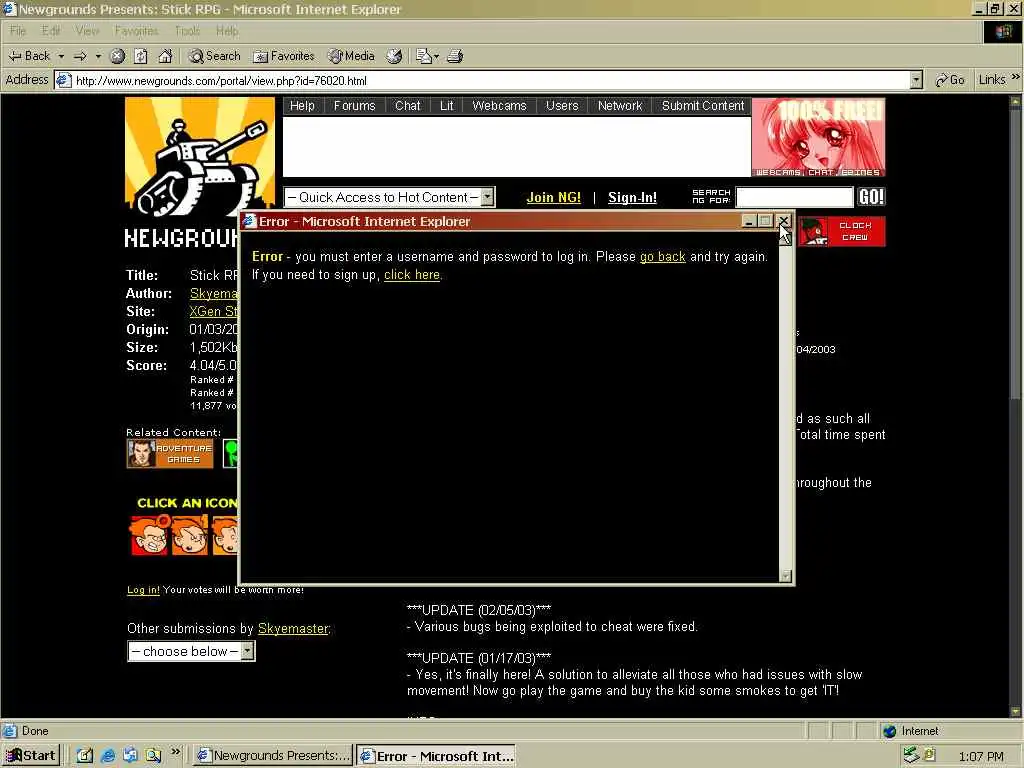The height and width of the screenshot is (768, 1024).
Task: Vote with the second orange face icon
Action: click(189, 536)
